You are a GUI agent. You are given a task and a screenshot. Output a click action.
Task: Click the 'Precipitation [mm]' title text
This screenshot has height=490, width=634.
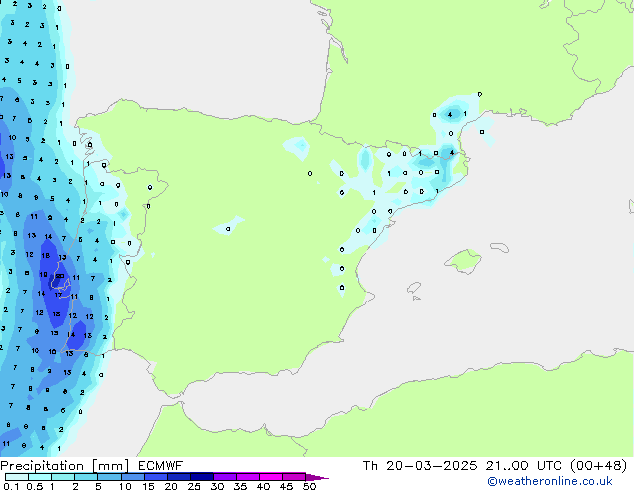click(61, 465)
